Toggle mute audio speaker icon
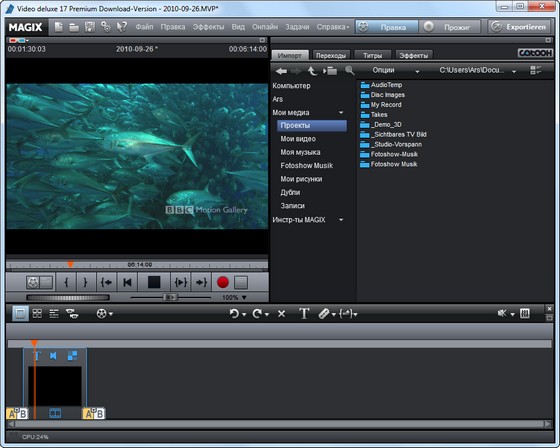 [502, 314]
